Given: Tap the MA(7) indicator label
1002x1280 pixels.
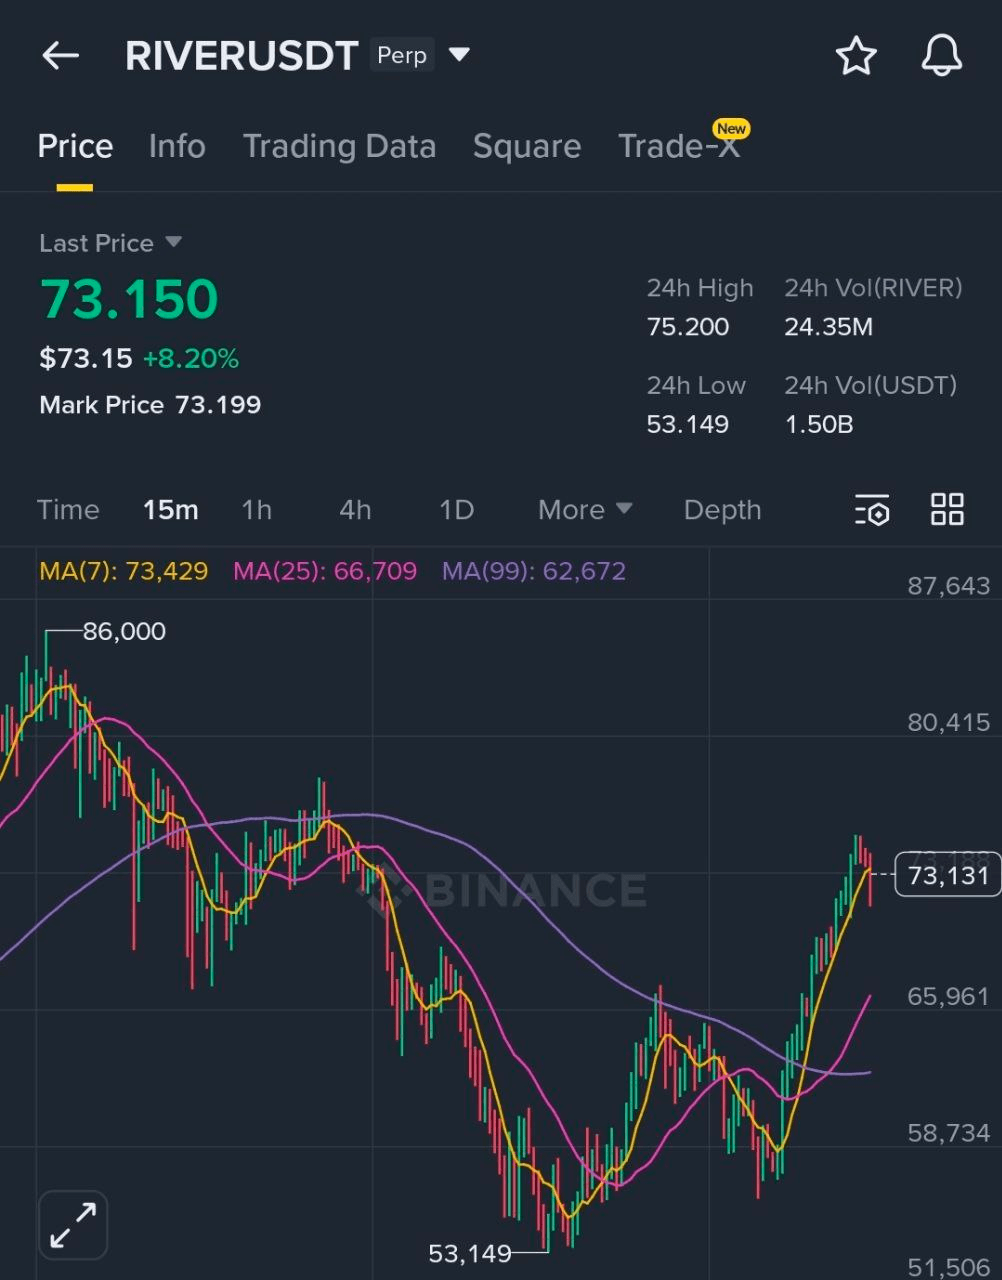Looking at the screenshot, I should [x=124, y=572].
